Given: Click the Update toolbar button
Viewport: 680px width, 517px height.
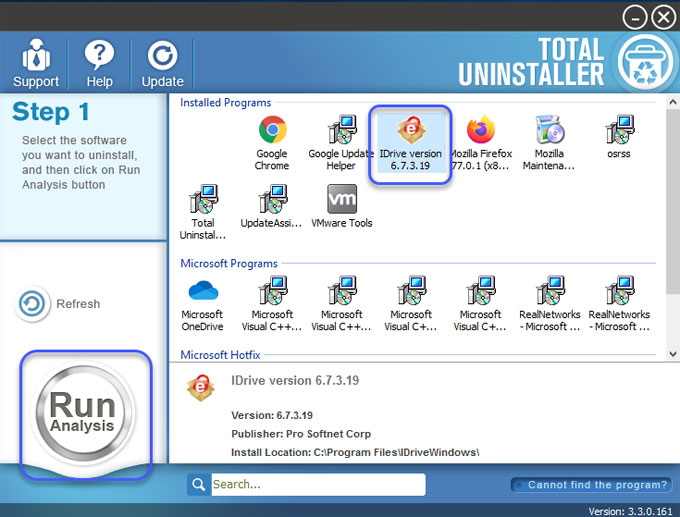Looking at the screenshot, I should tap(163, 63).
